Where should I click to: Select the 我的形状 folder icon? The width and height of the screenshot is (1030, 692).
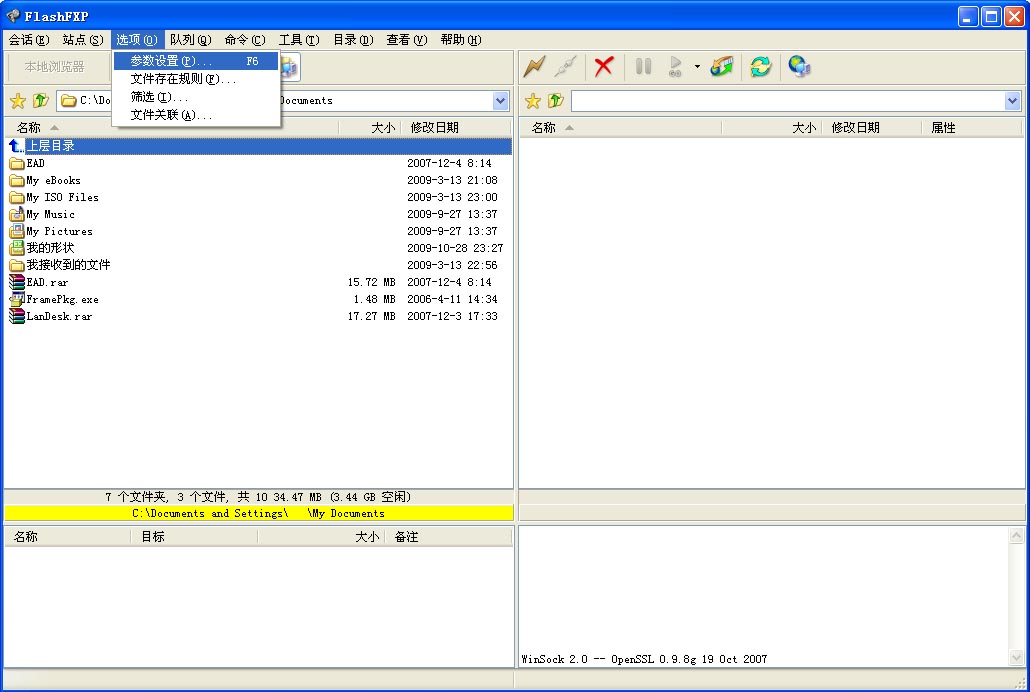coord(16,248)
